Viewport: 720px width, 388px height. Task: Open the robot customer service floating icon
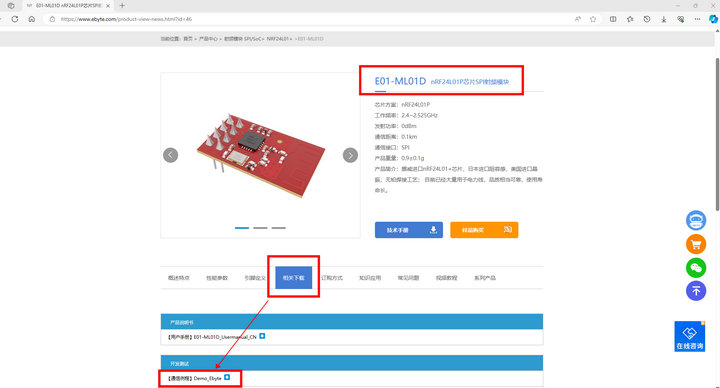tap(696, 220)
